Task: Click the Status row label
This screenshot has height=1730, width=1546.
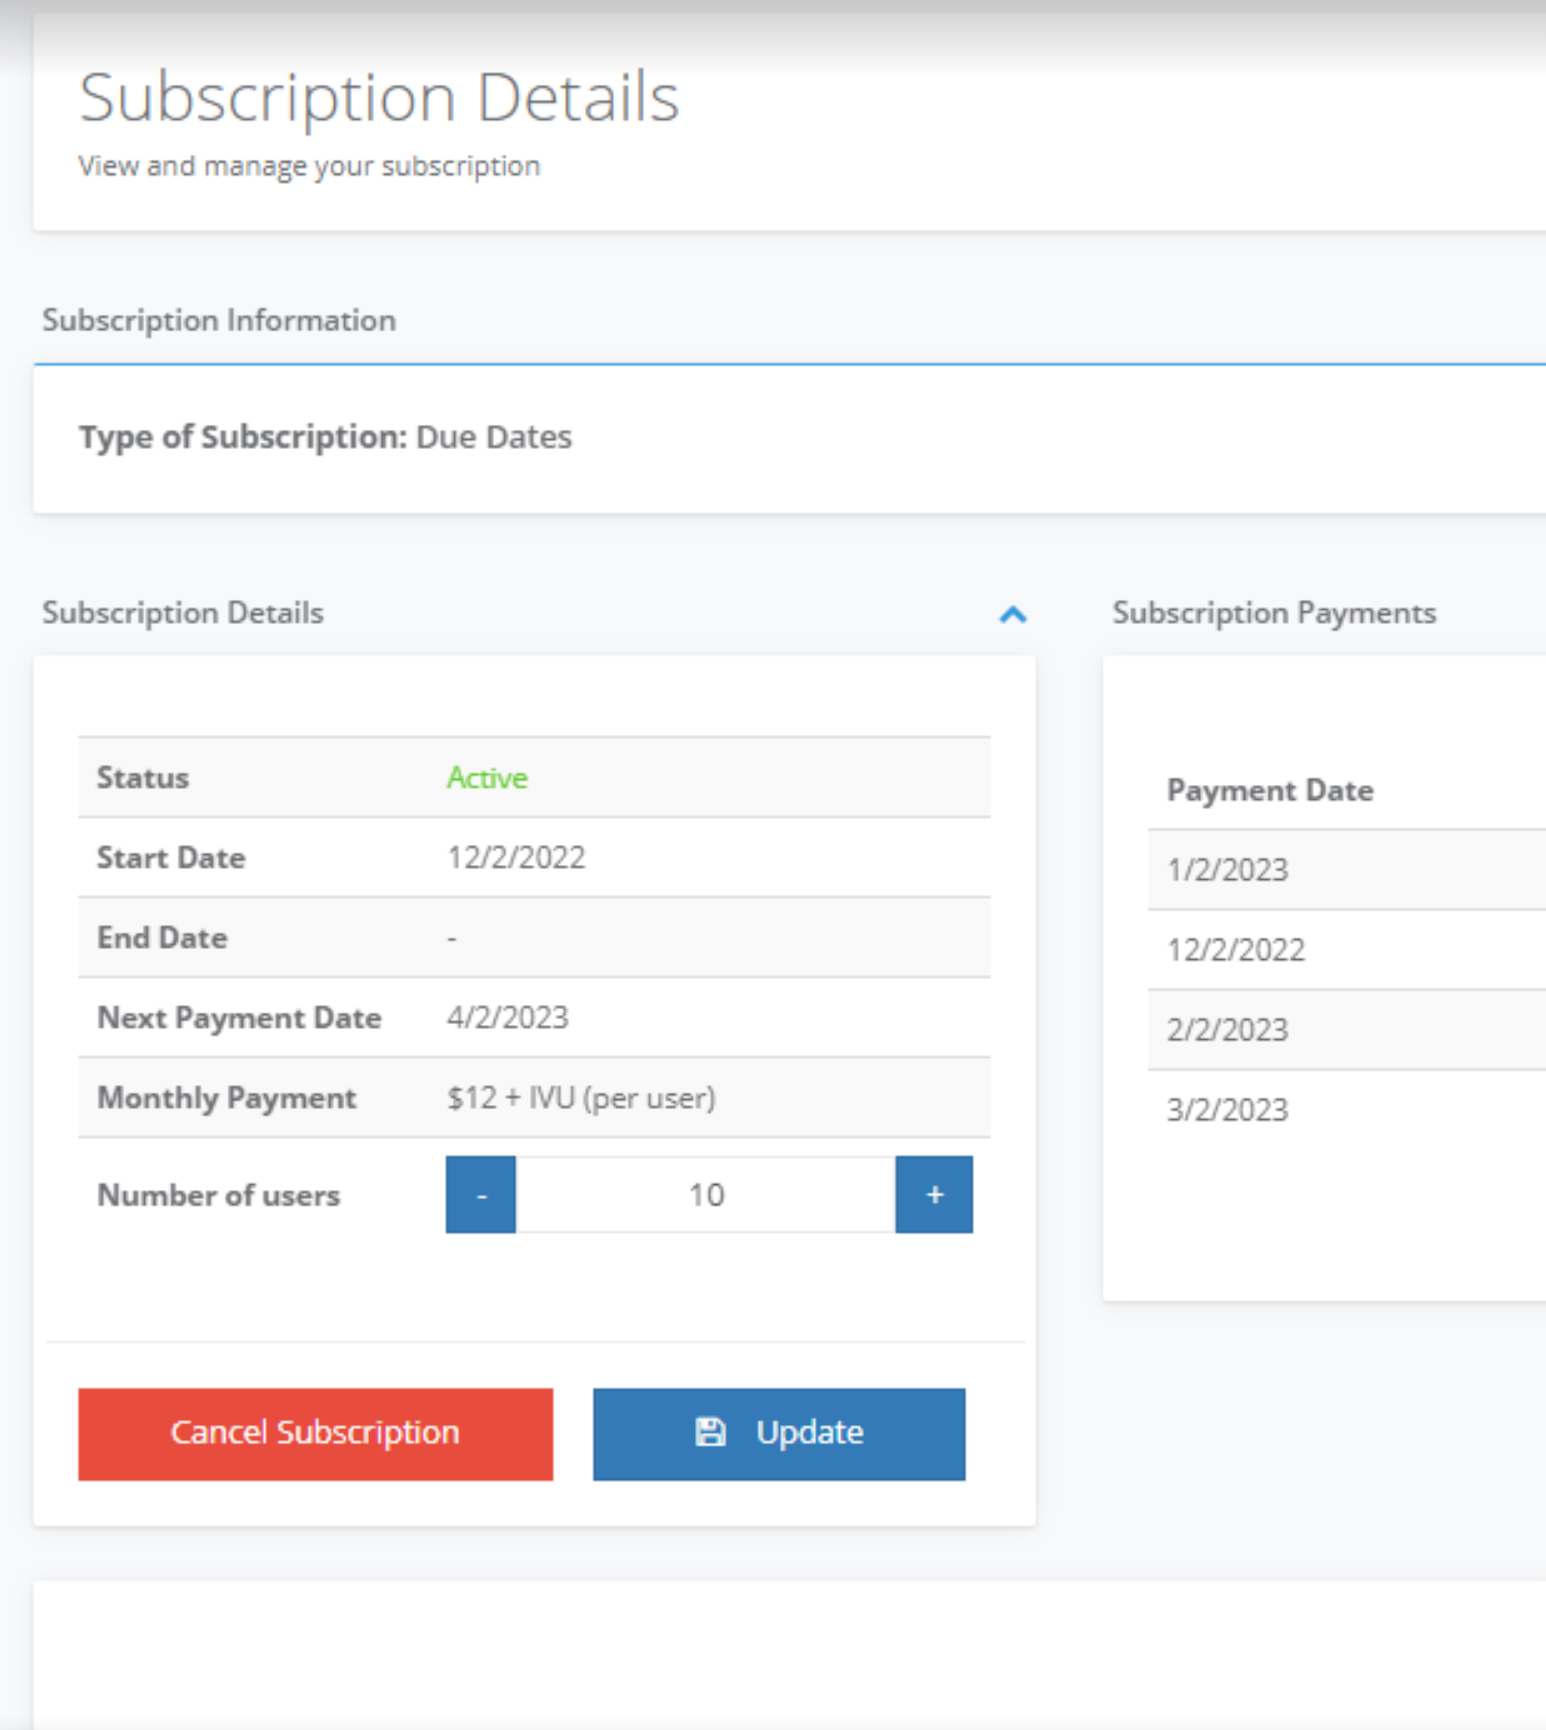Action: coord(143,778)
